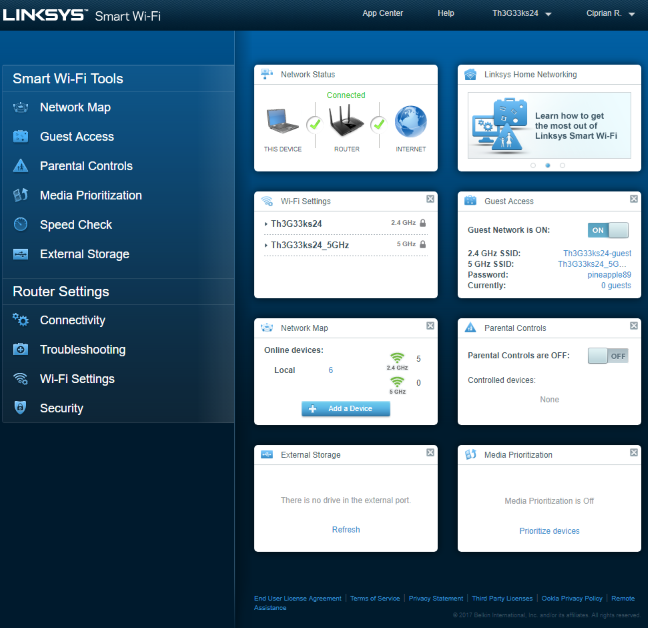Expand the Th3G33ks24_5GHz network row
The image size is (648, 628).
click(x=346, y=245)
